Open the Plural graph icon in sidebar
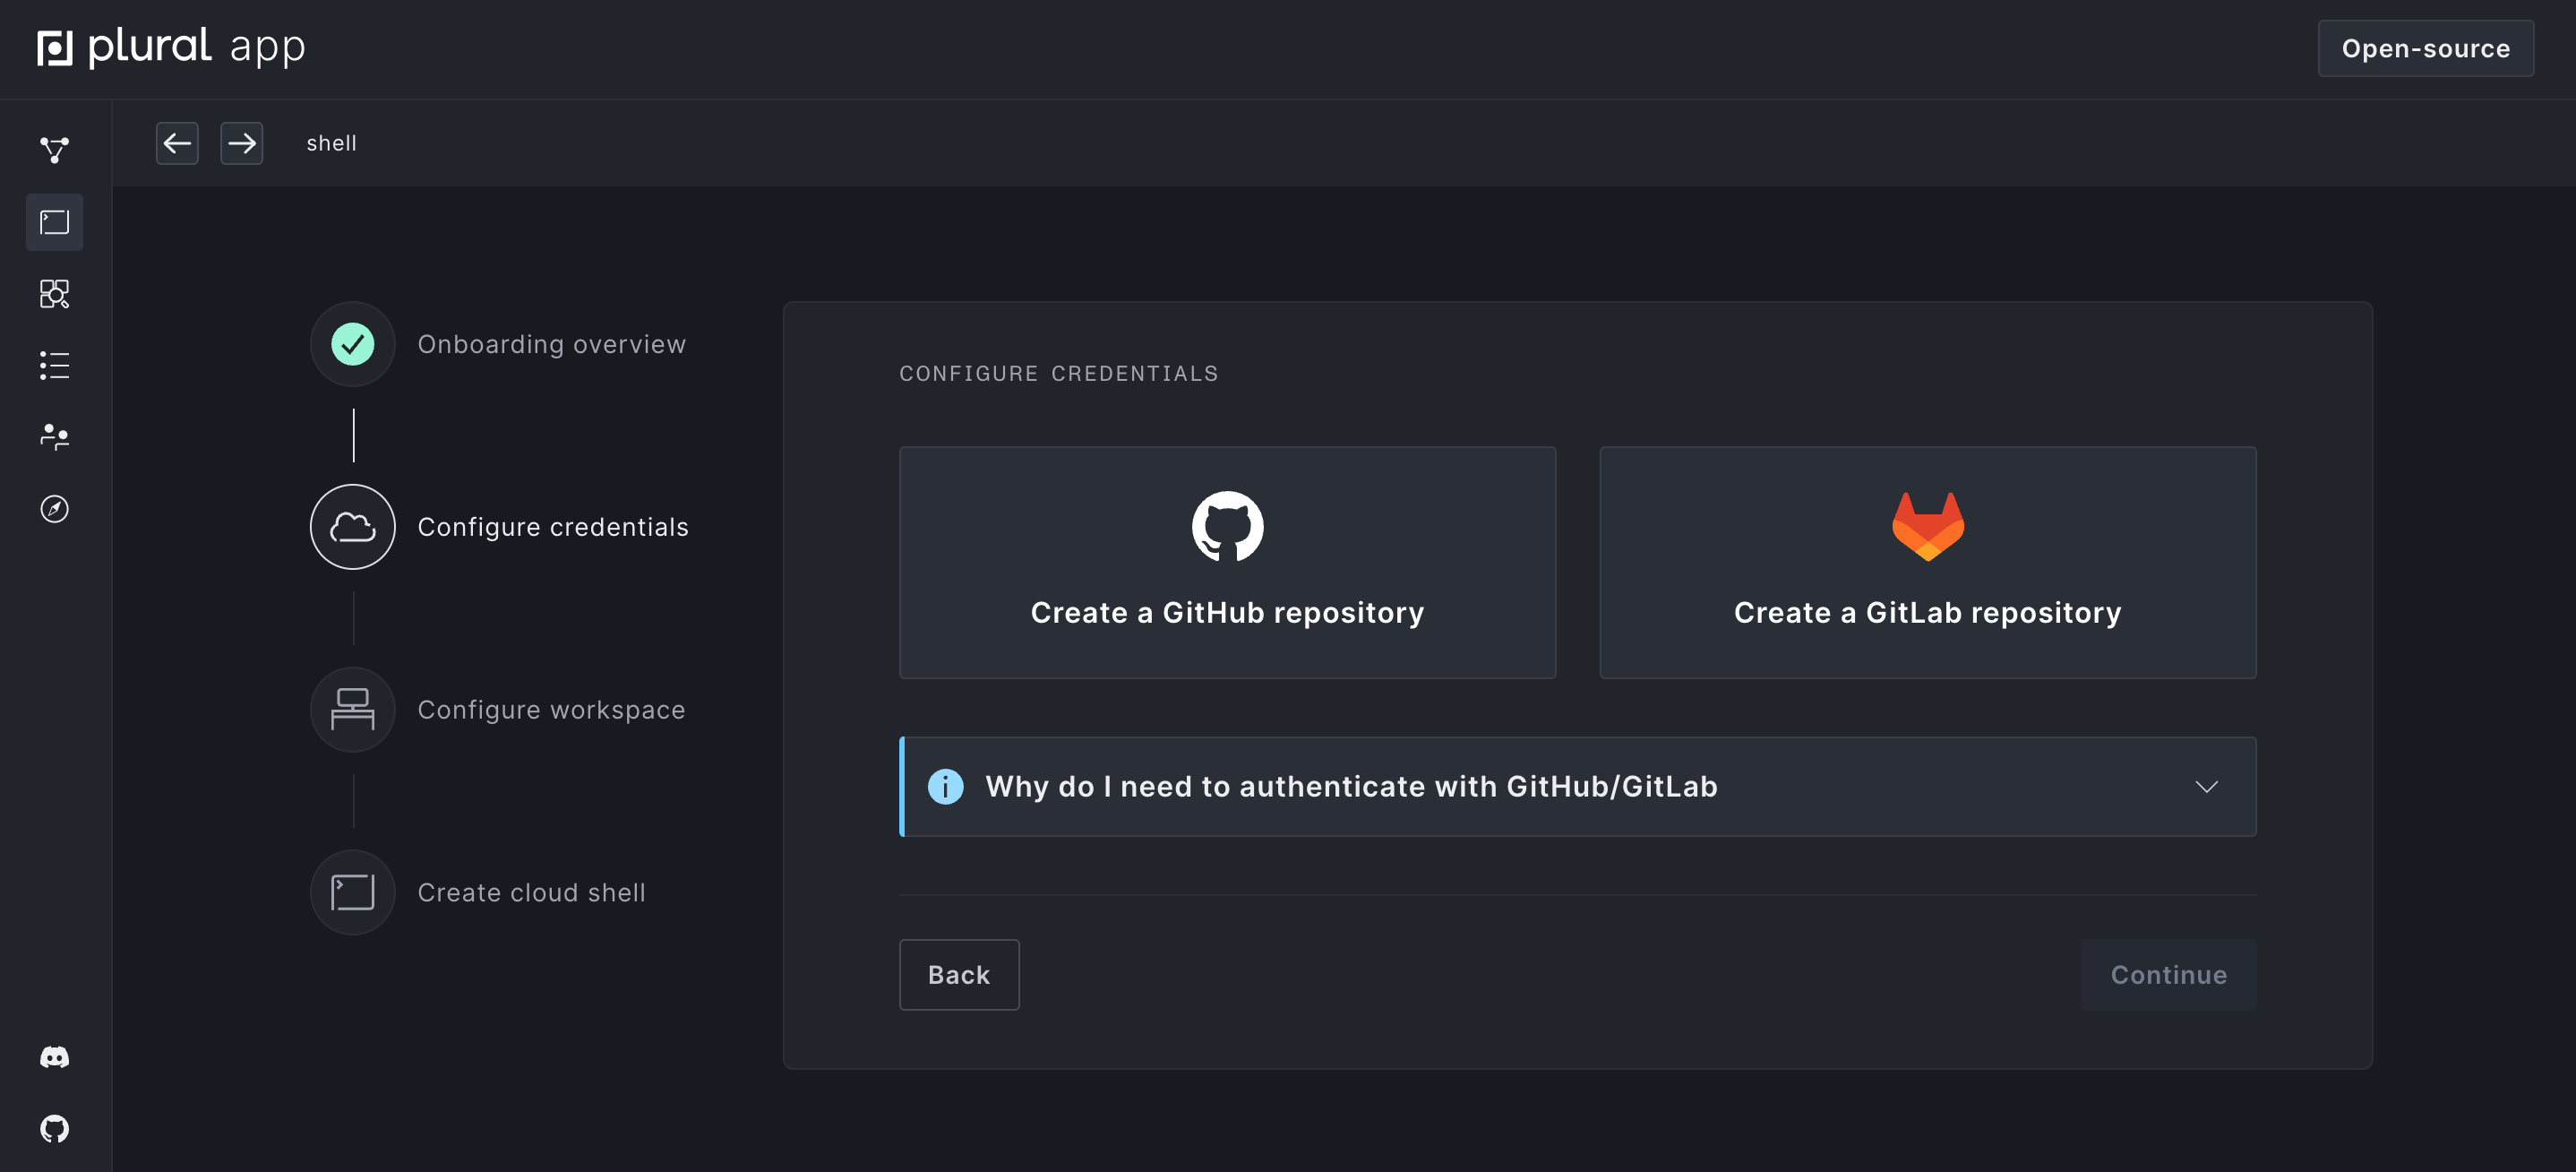 pyautogui.click(x=54, y=149)
